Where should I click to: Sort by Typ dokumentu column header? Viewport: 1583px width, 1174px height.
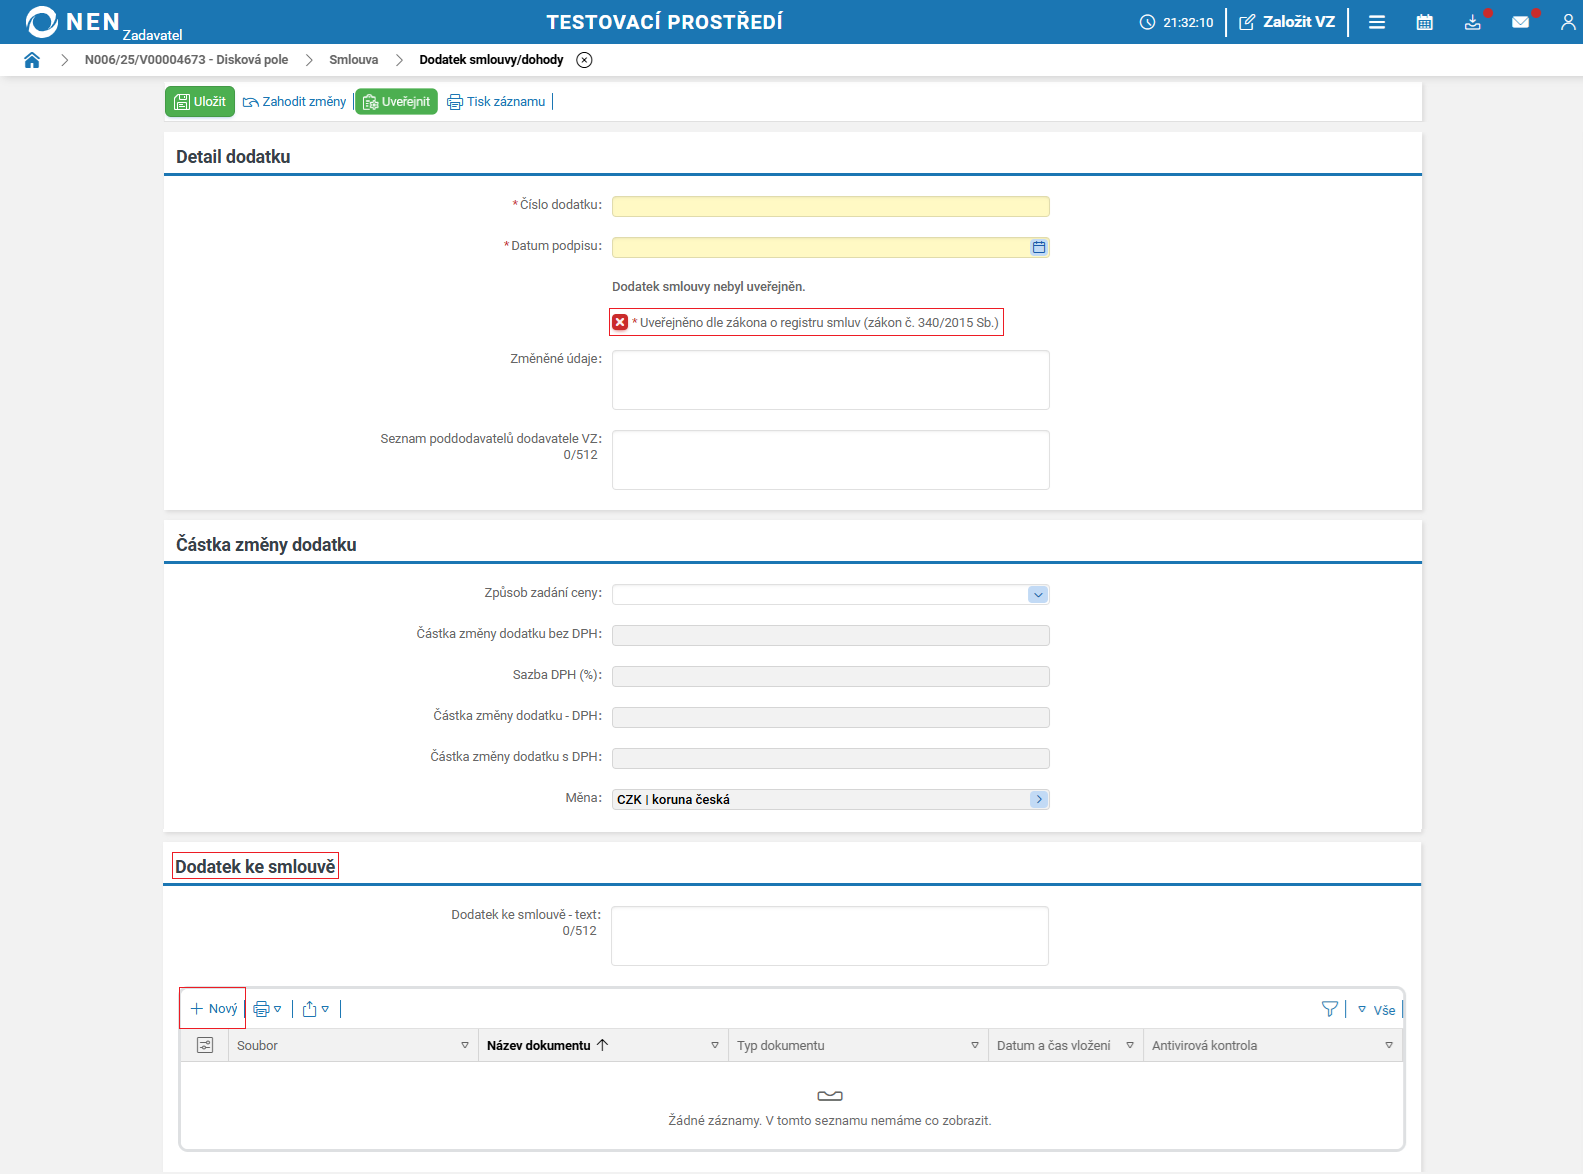tap(781, 1045)
